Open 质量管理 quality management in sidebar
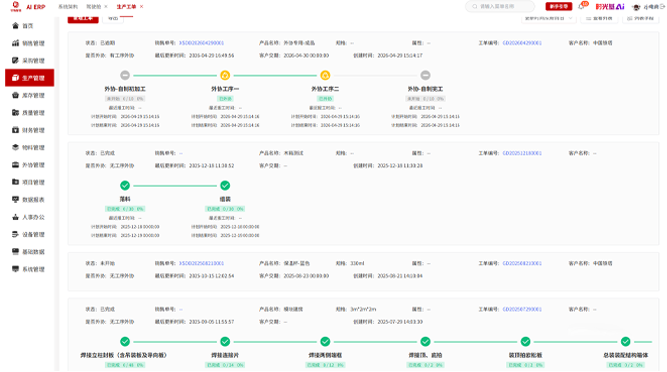Image resolution: width=667 pixels, height=372 pixels. click(29, 113)
